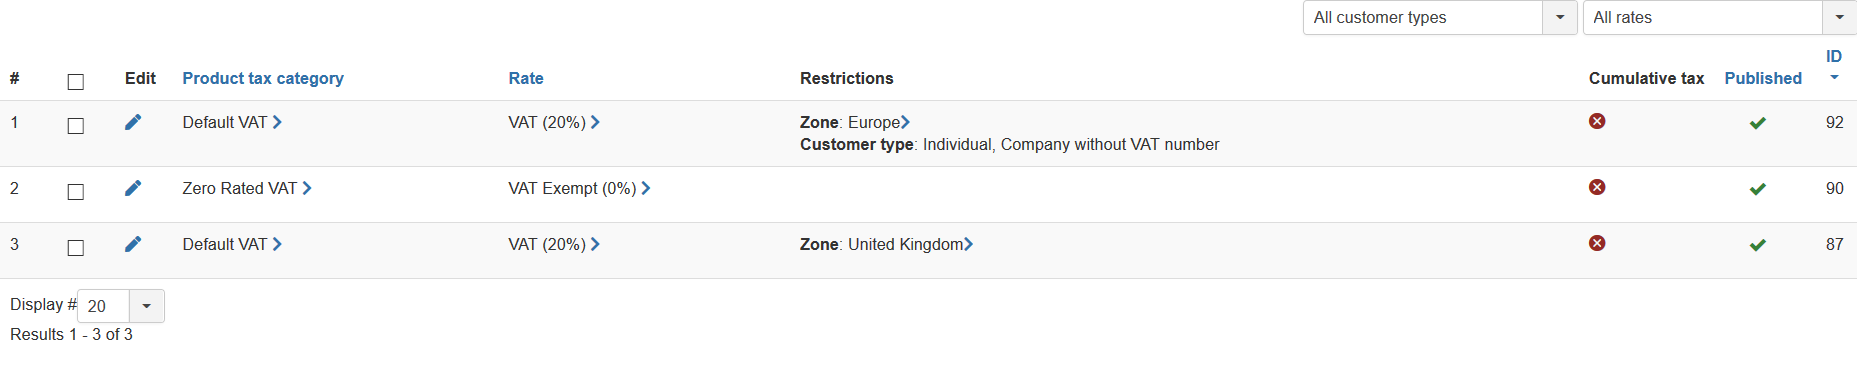The height and width of the screenshot is (368, 1857).
Task: Unpublish the tax rule with ID 92
Action: click(x=1757, y=123)
